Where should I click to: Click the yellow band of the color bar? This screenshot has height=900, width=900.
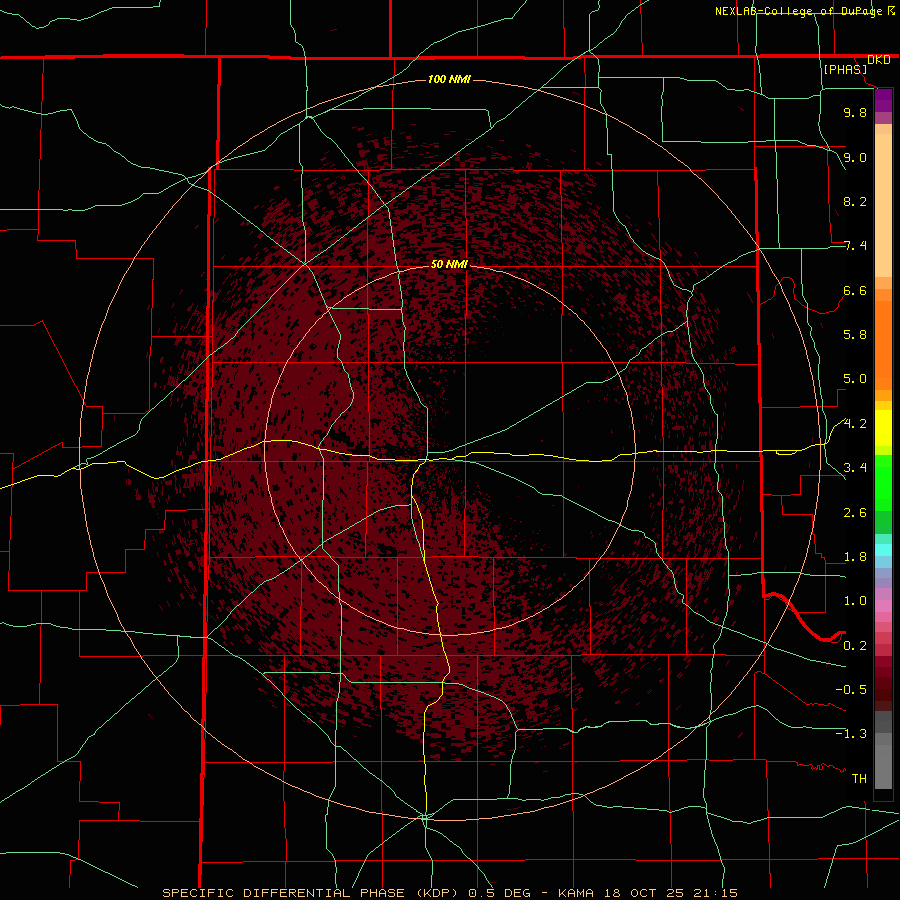click(883, 428)
